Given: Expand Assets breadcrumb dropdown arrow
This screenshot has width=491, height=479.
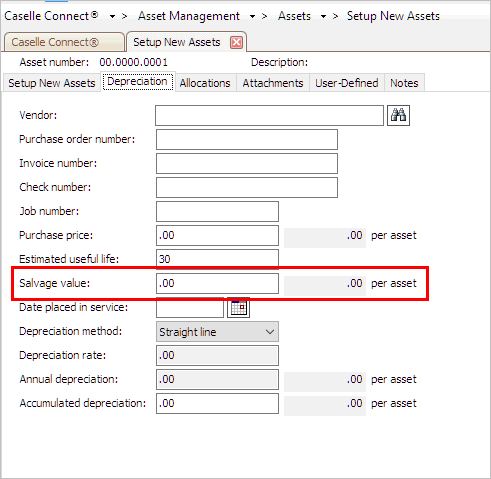Looking at the screenshot, I should click(323, 16).
